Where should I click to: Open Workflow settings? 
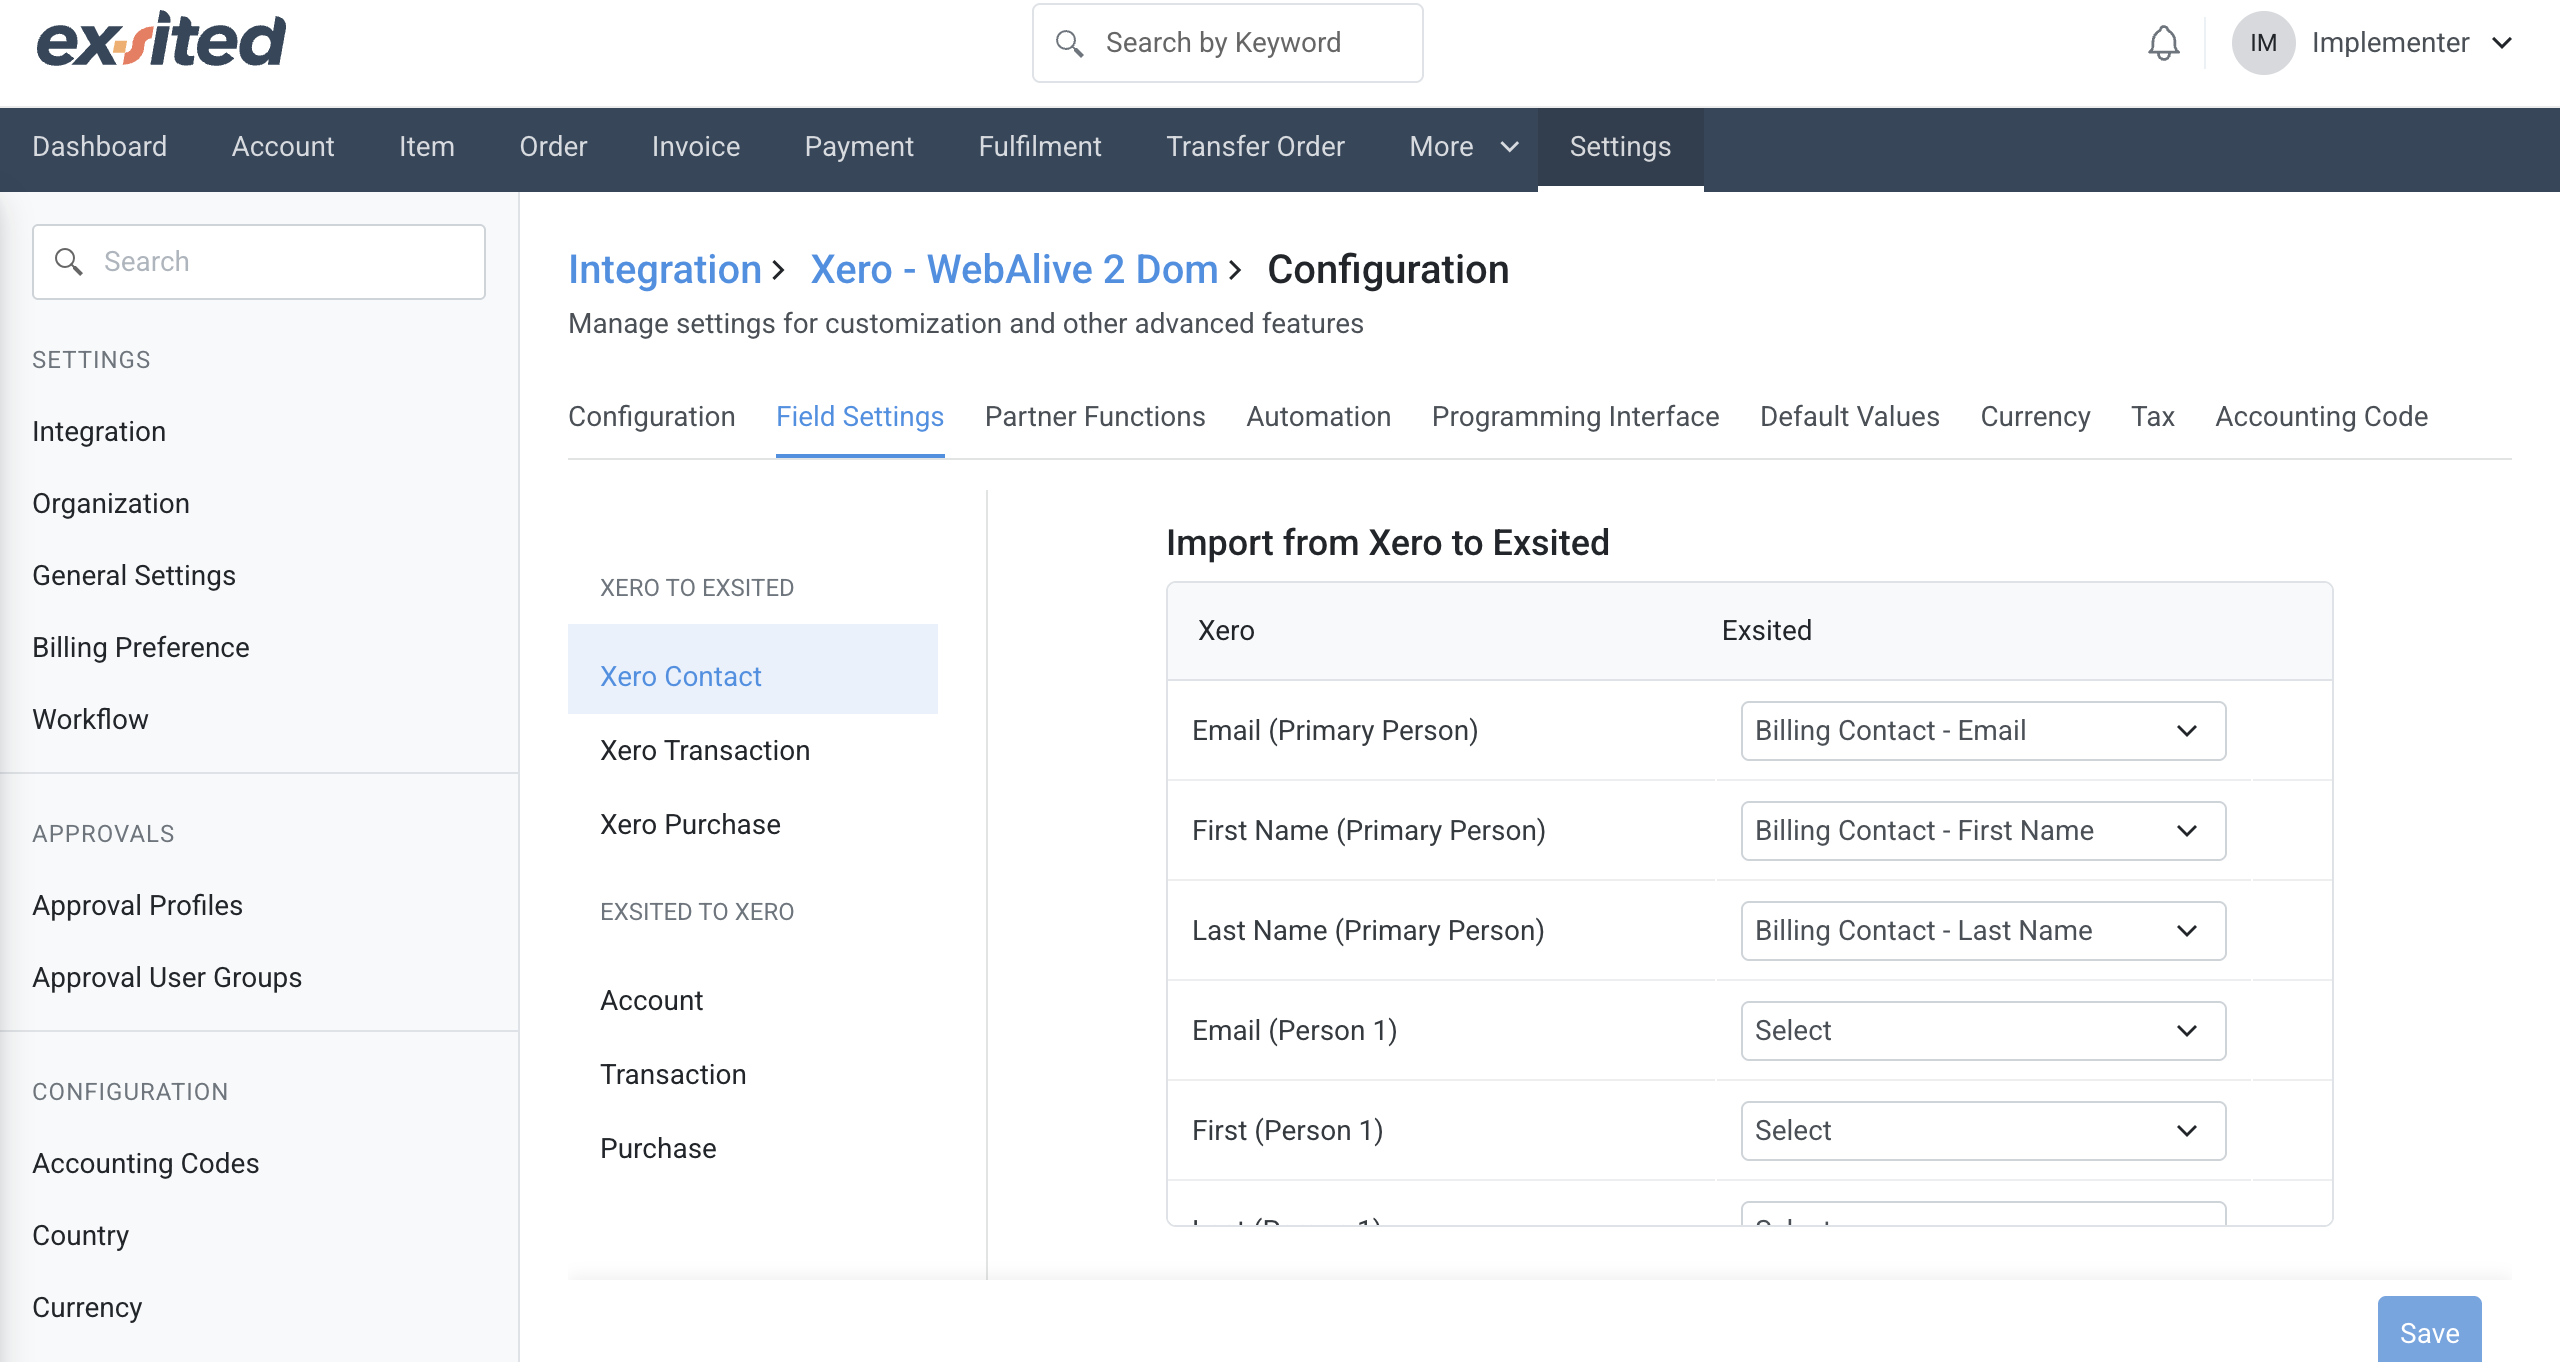click(90, 720)
